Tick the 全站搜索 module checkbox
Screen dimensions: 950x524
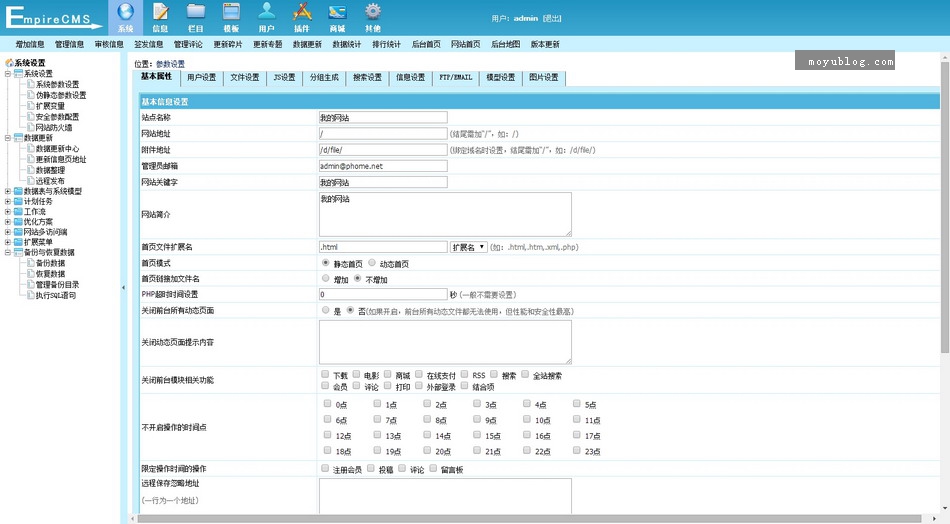[525, 374]
